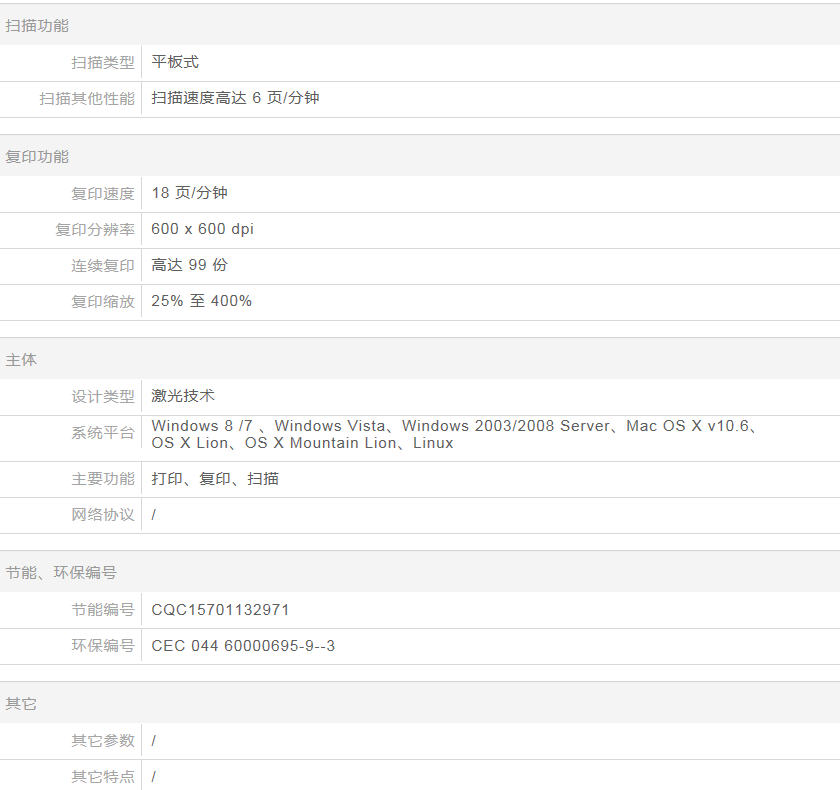Click the 打印、复印、扫描 main functions value
This screenshot has height=790, width=840.
click(x=215, y=479)
